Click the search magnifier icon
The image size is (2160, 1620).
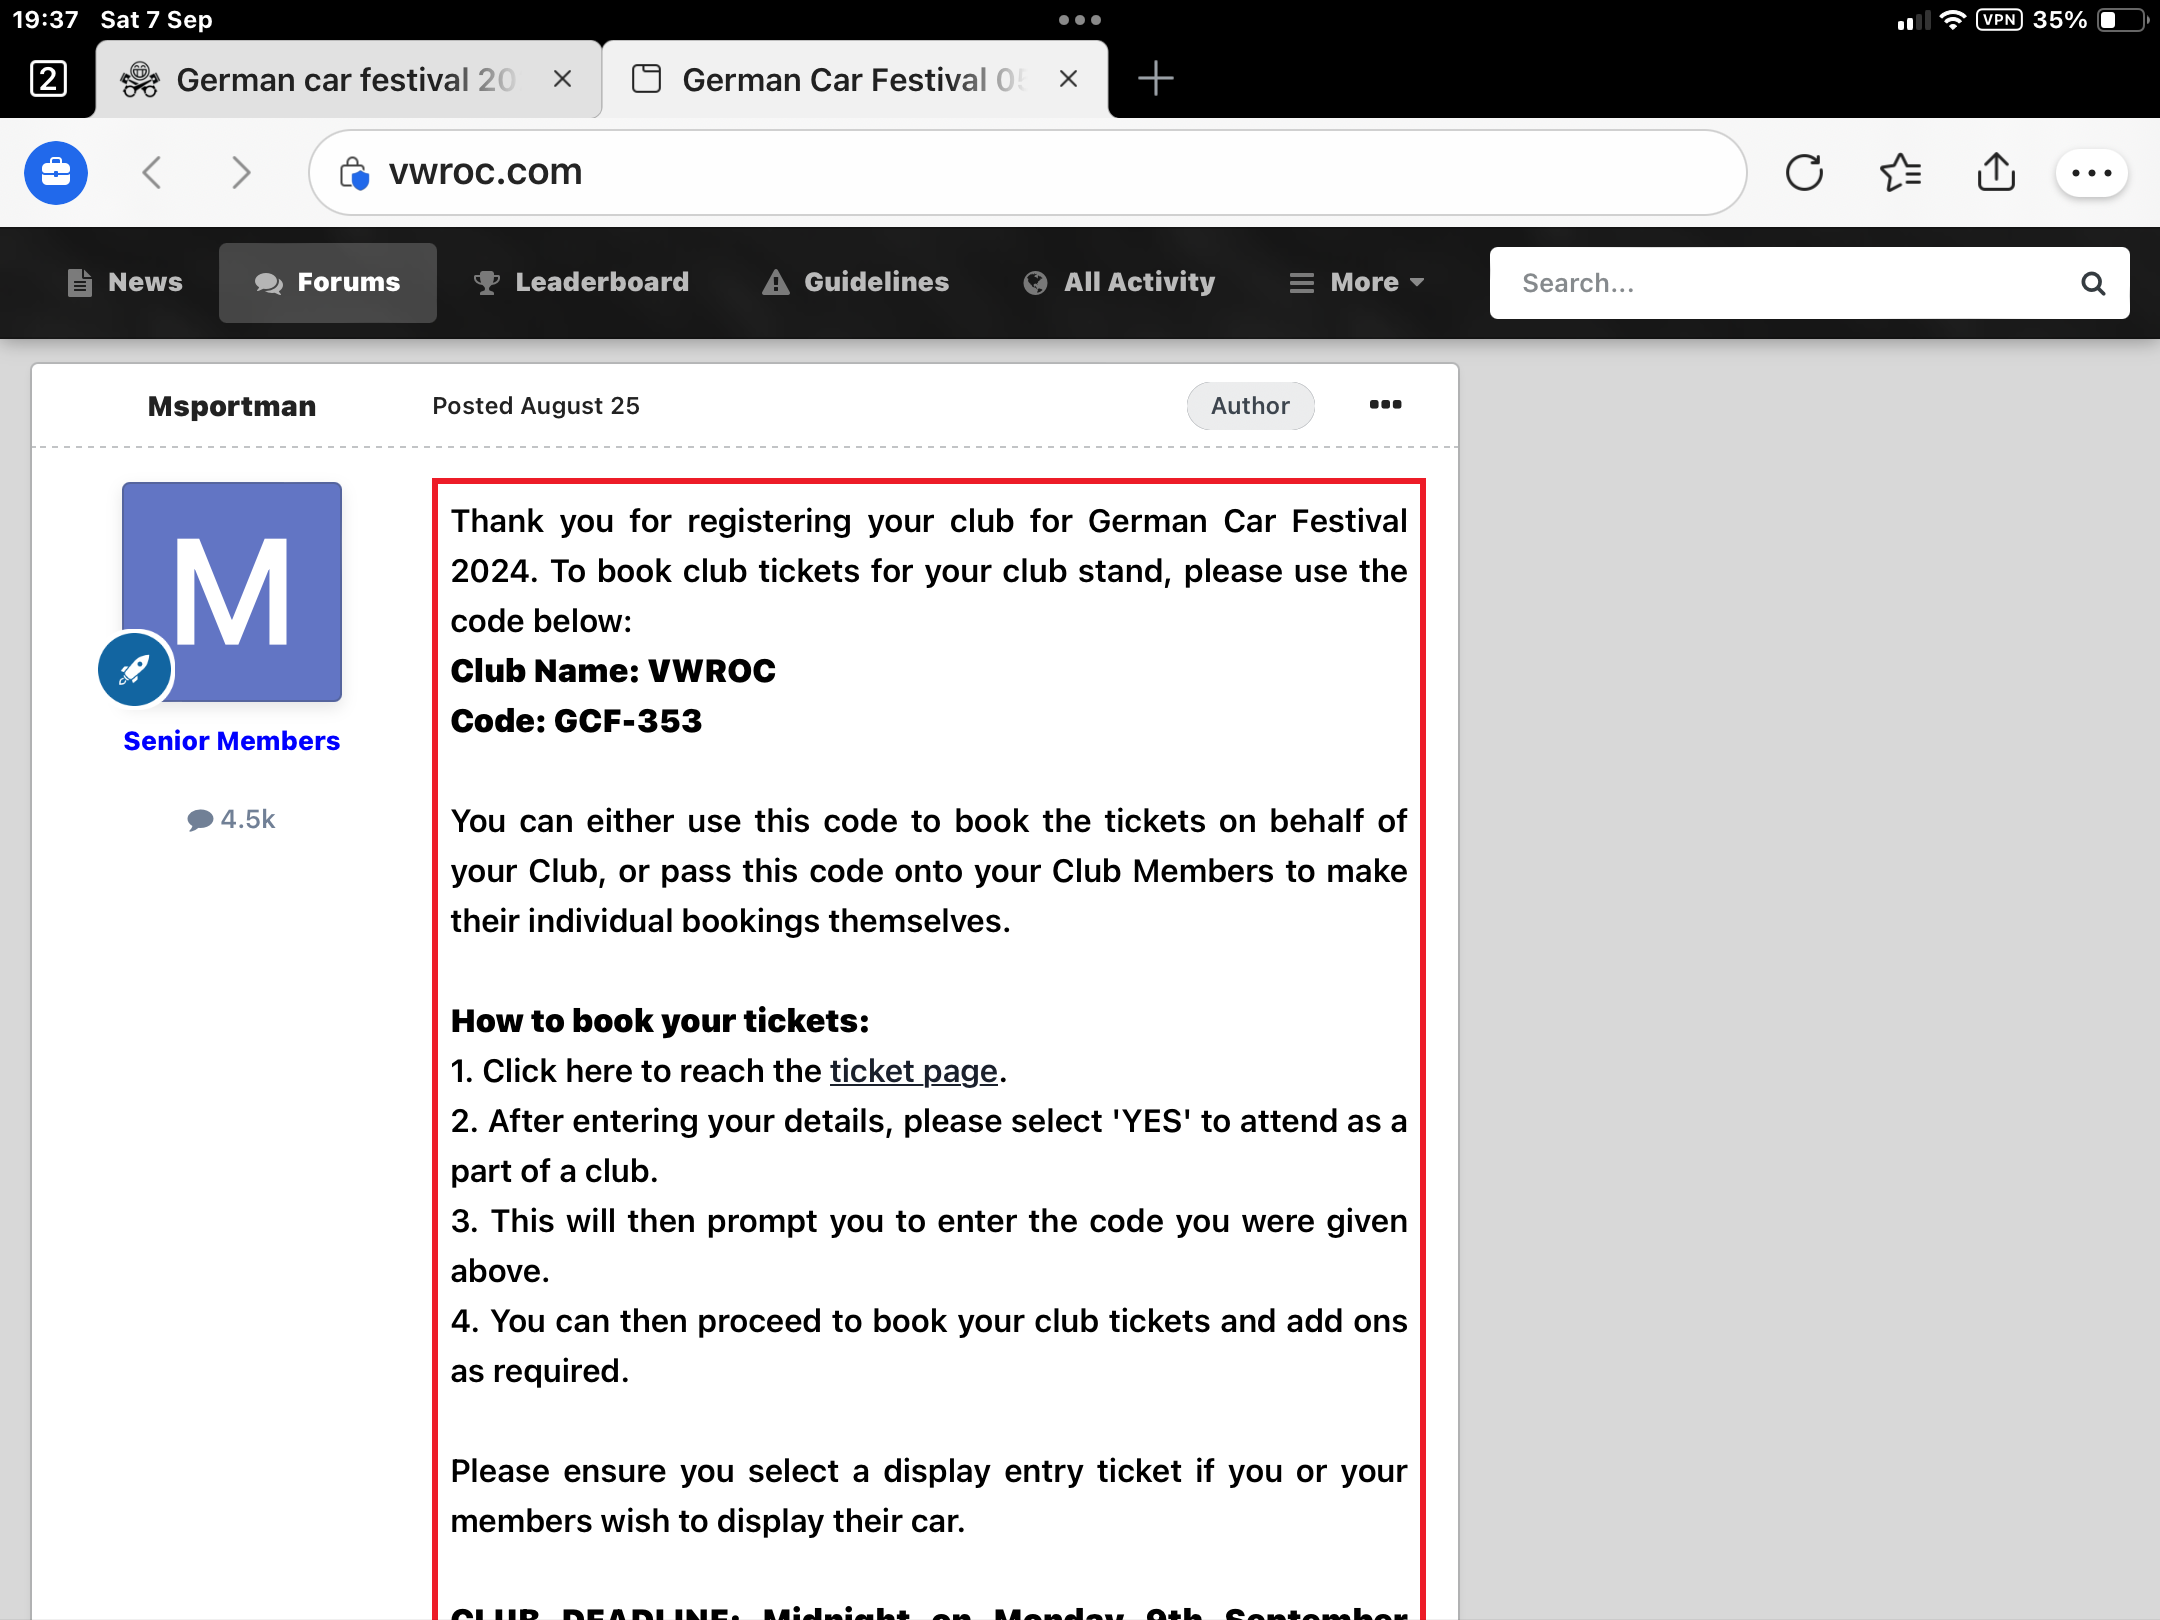tap(2093, 284)
